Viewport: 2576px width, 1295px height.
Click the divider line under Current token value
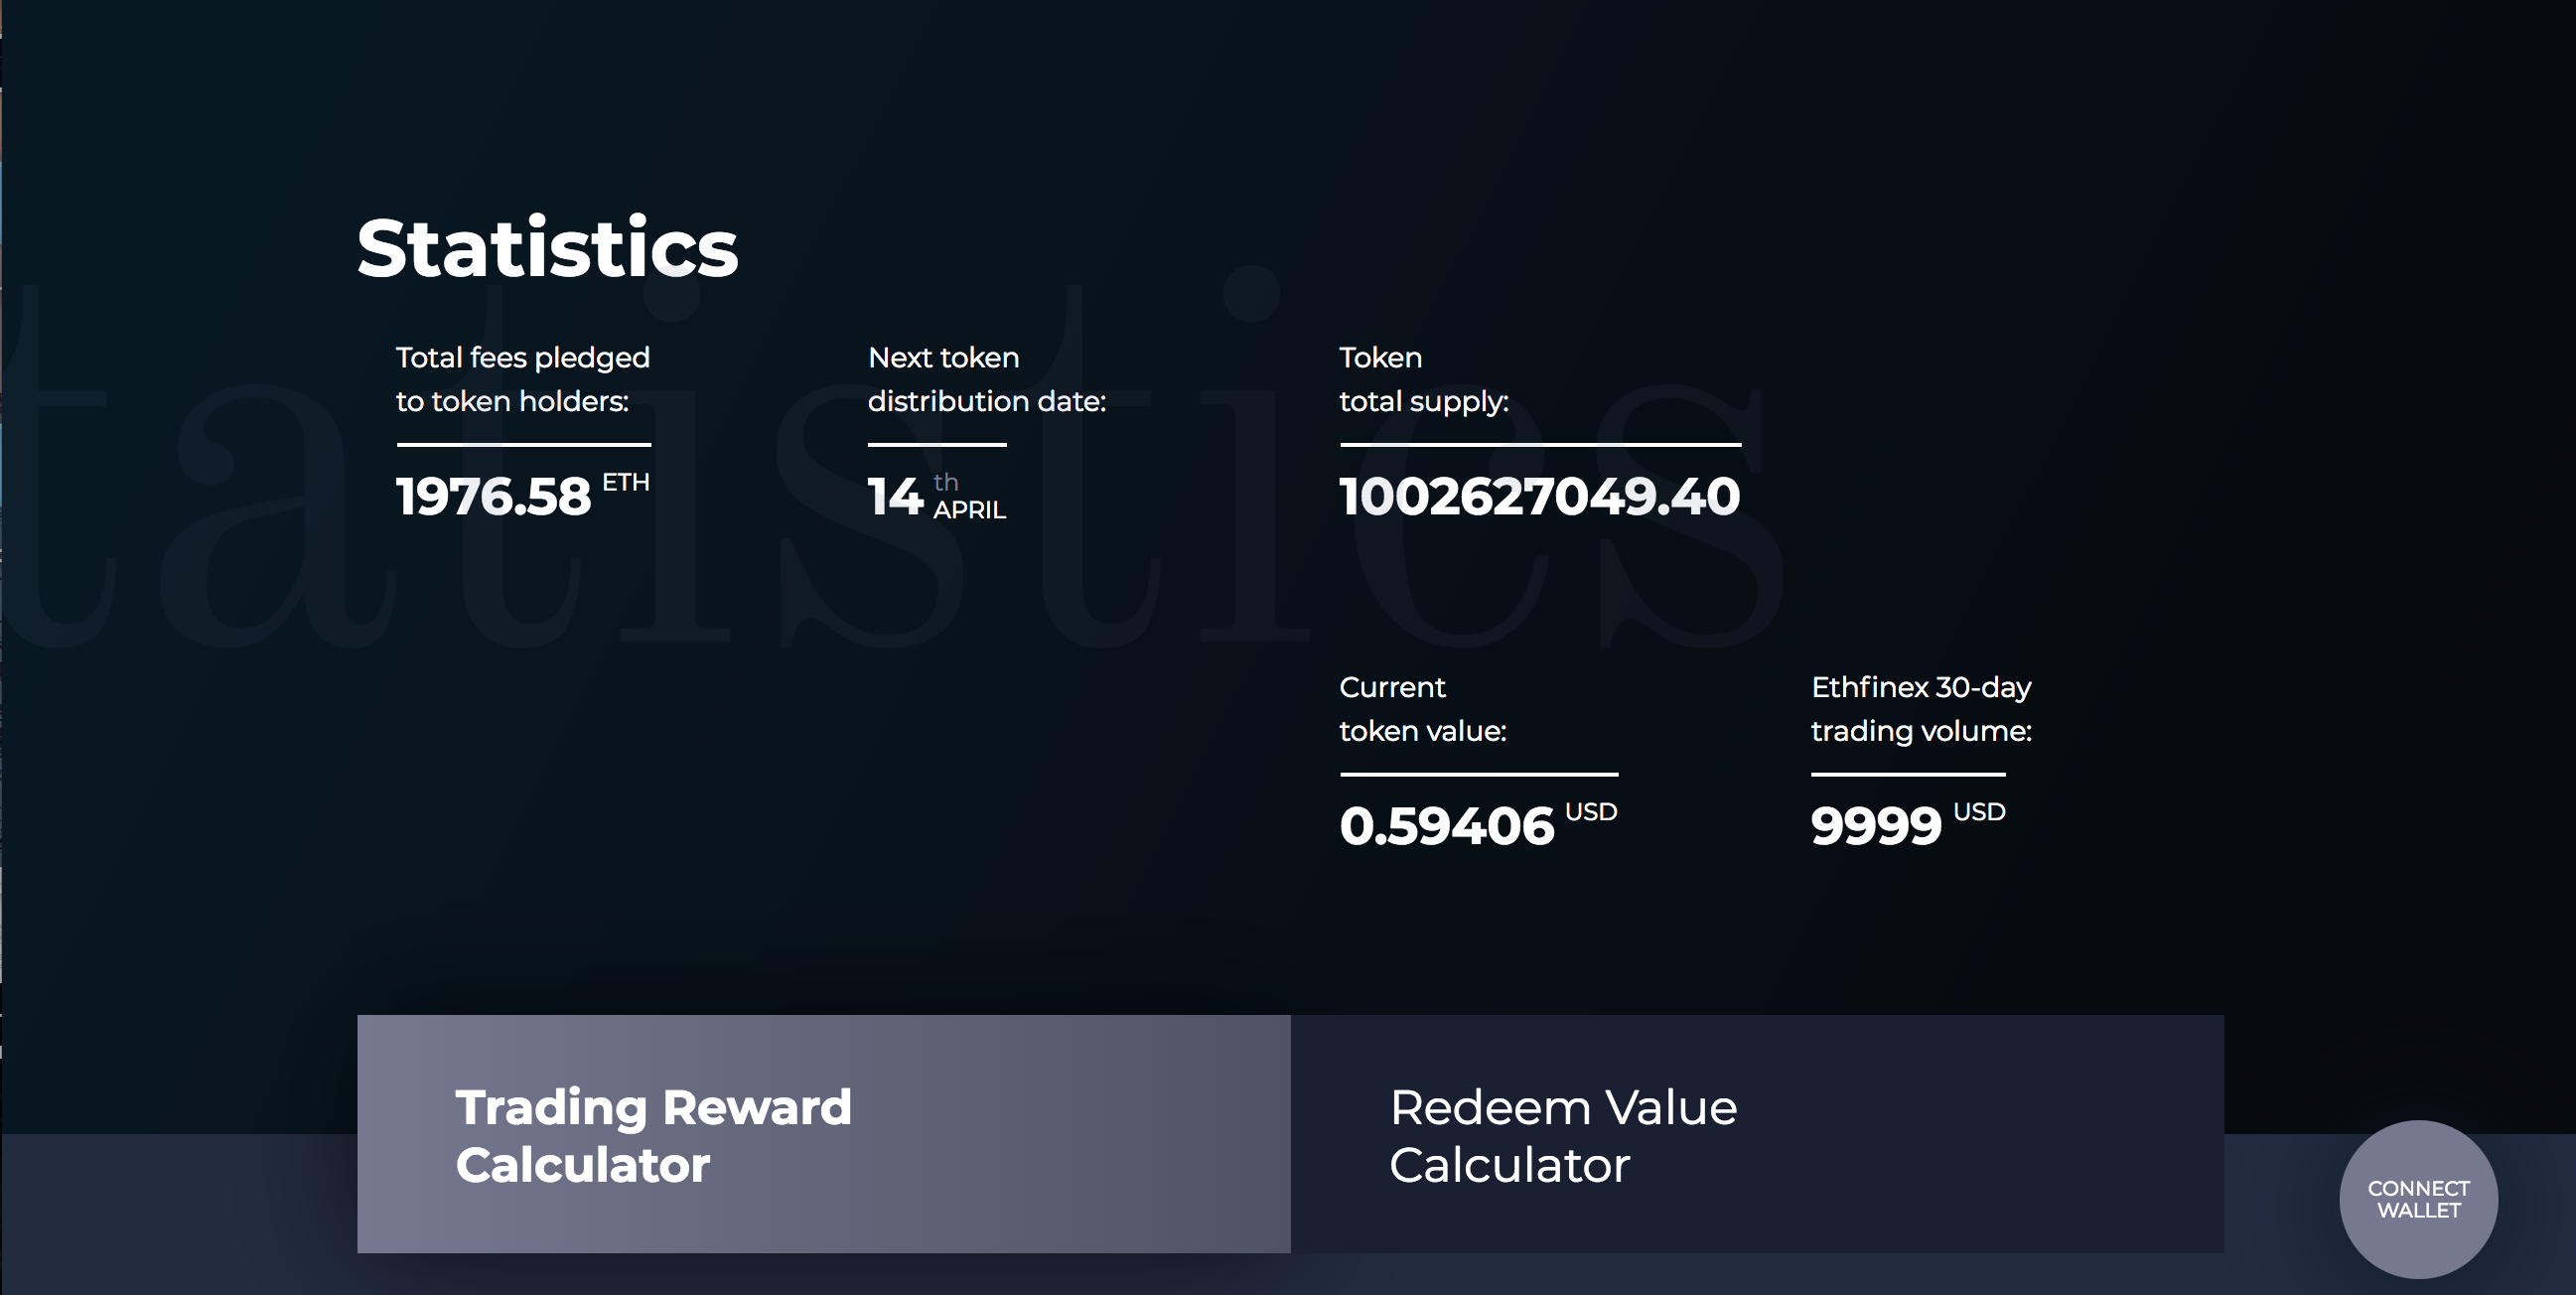(x=1478, y=774)
